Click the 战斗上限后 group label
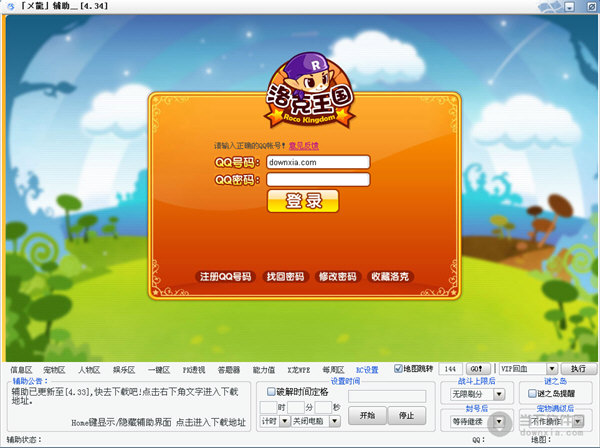 coord(476,381)
